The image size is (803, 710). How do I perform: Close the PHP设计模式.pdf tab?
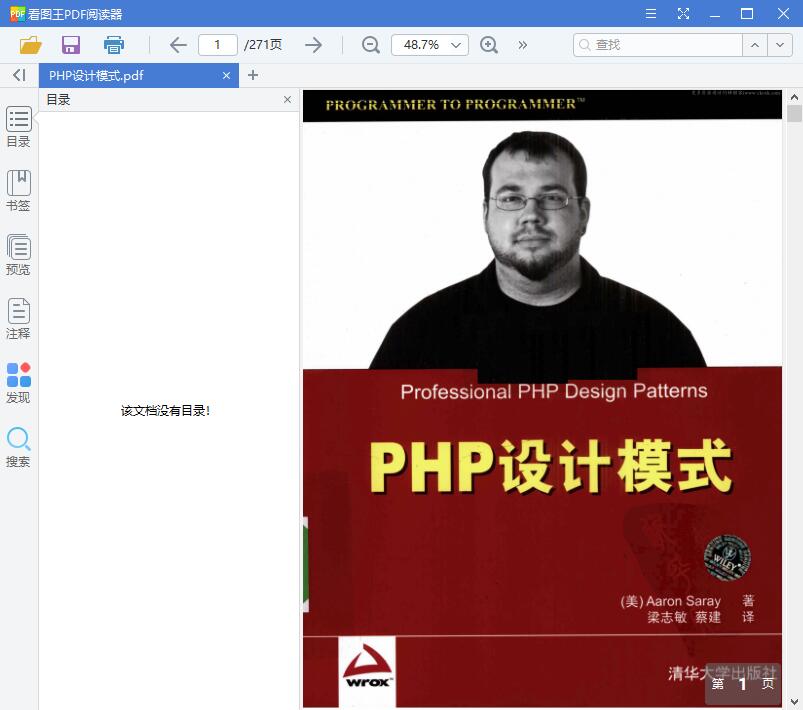pos(226,76)
